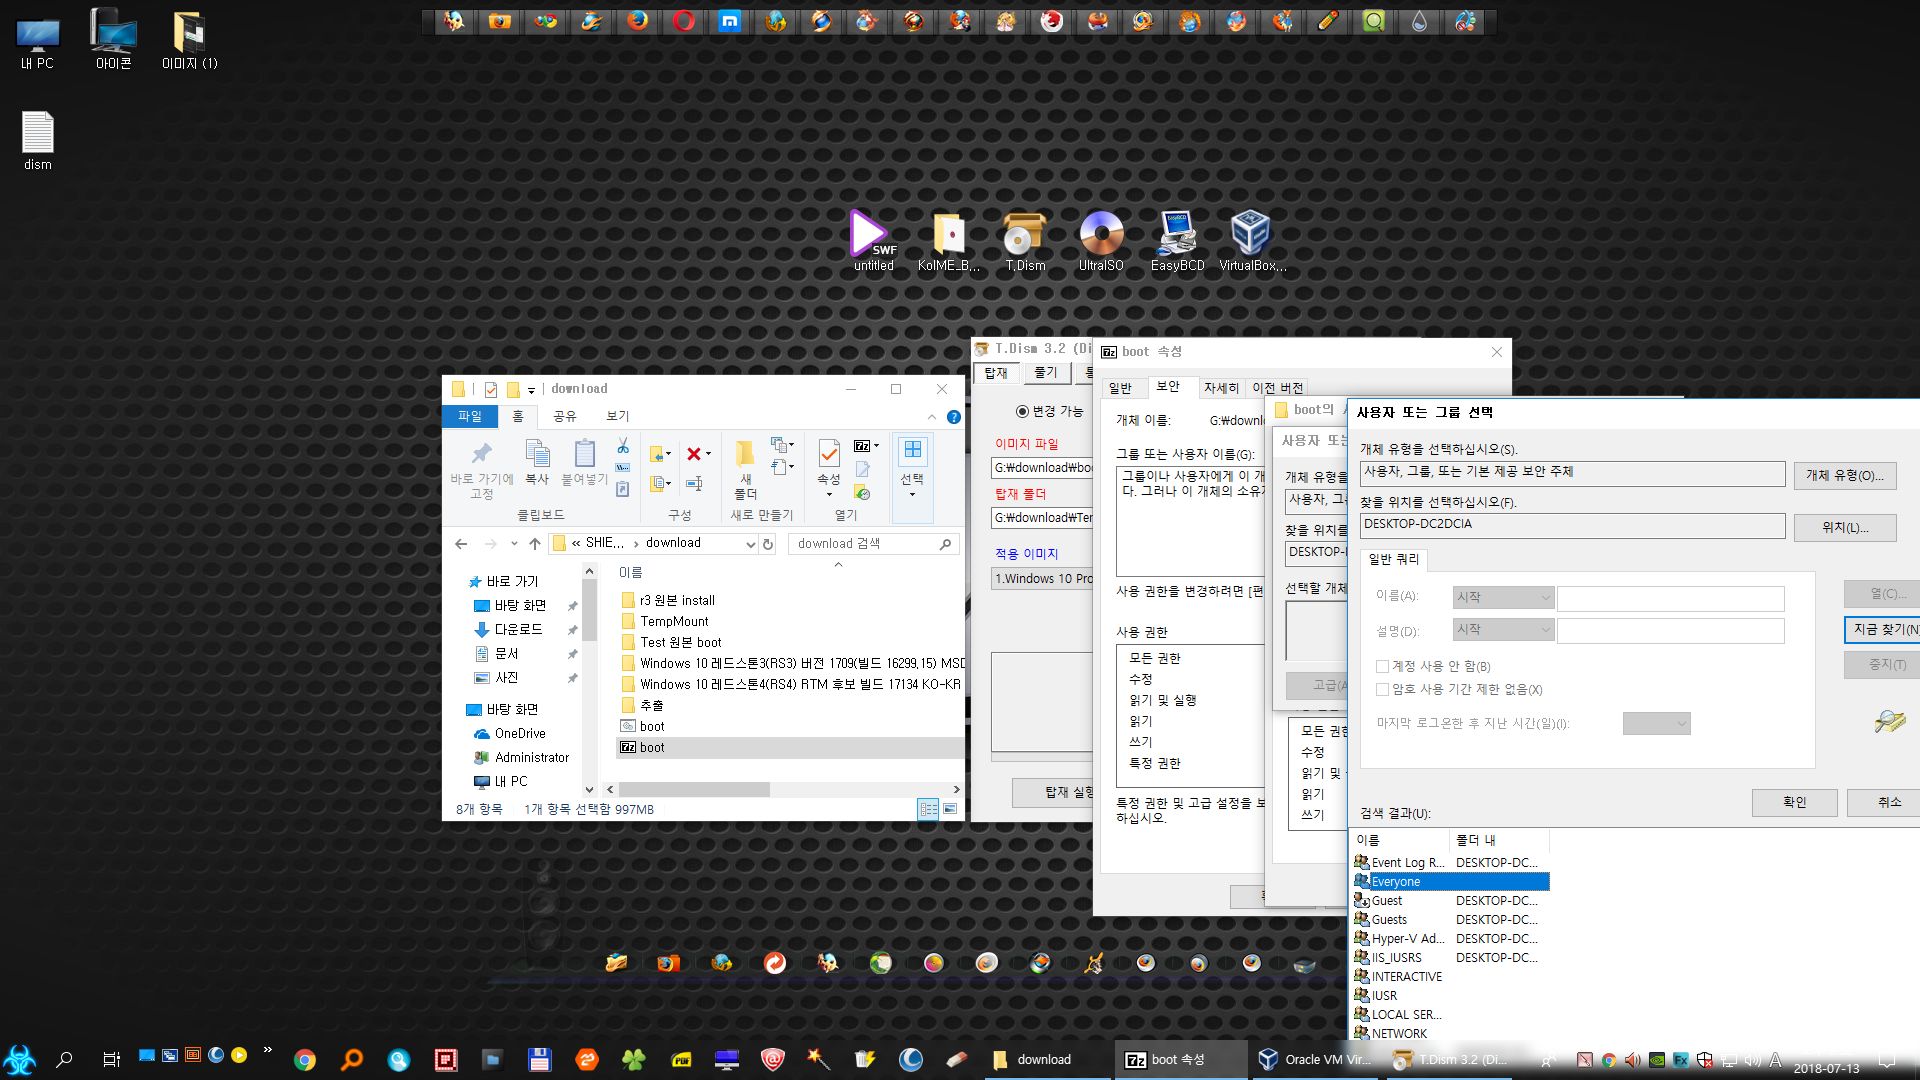Select the UltraISO desktop icon
Screen dimensions: 1920x1080
tap(1101, 241)
